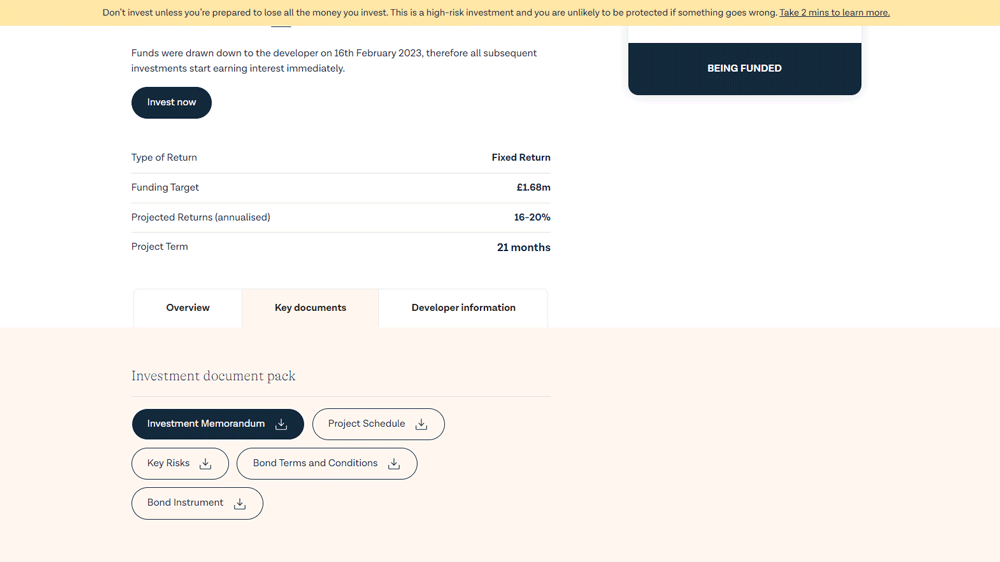Open the 'Take 2 mins to learn more' link

click(x=834, y=13)
